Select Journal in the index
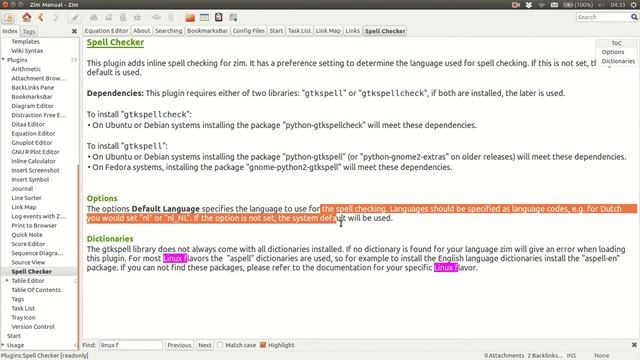 tap(22, 189)
